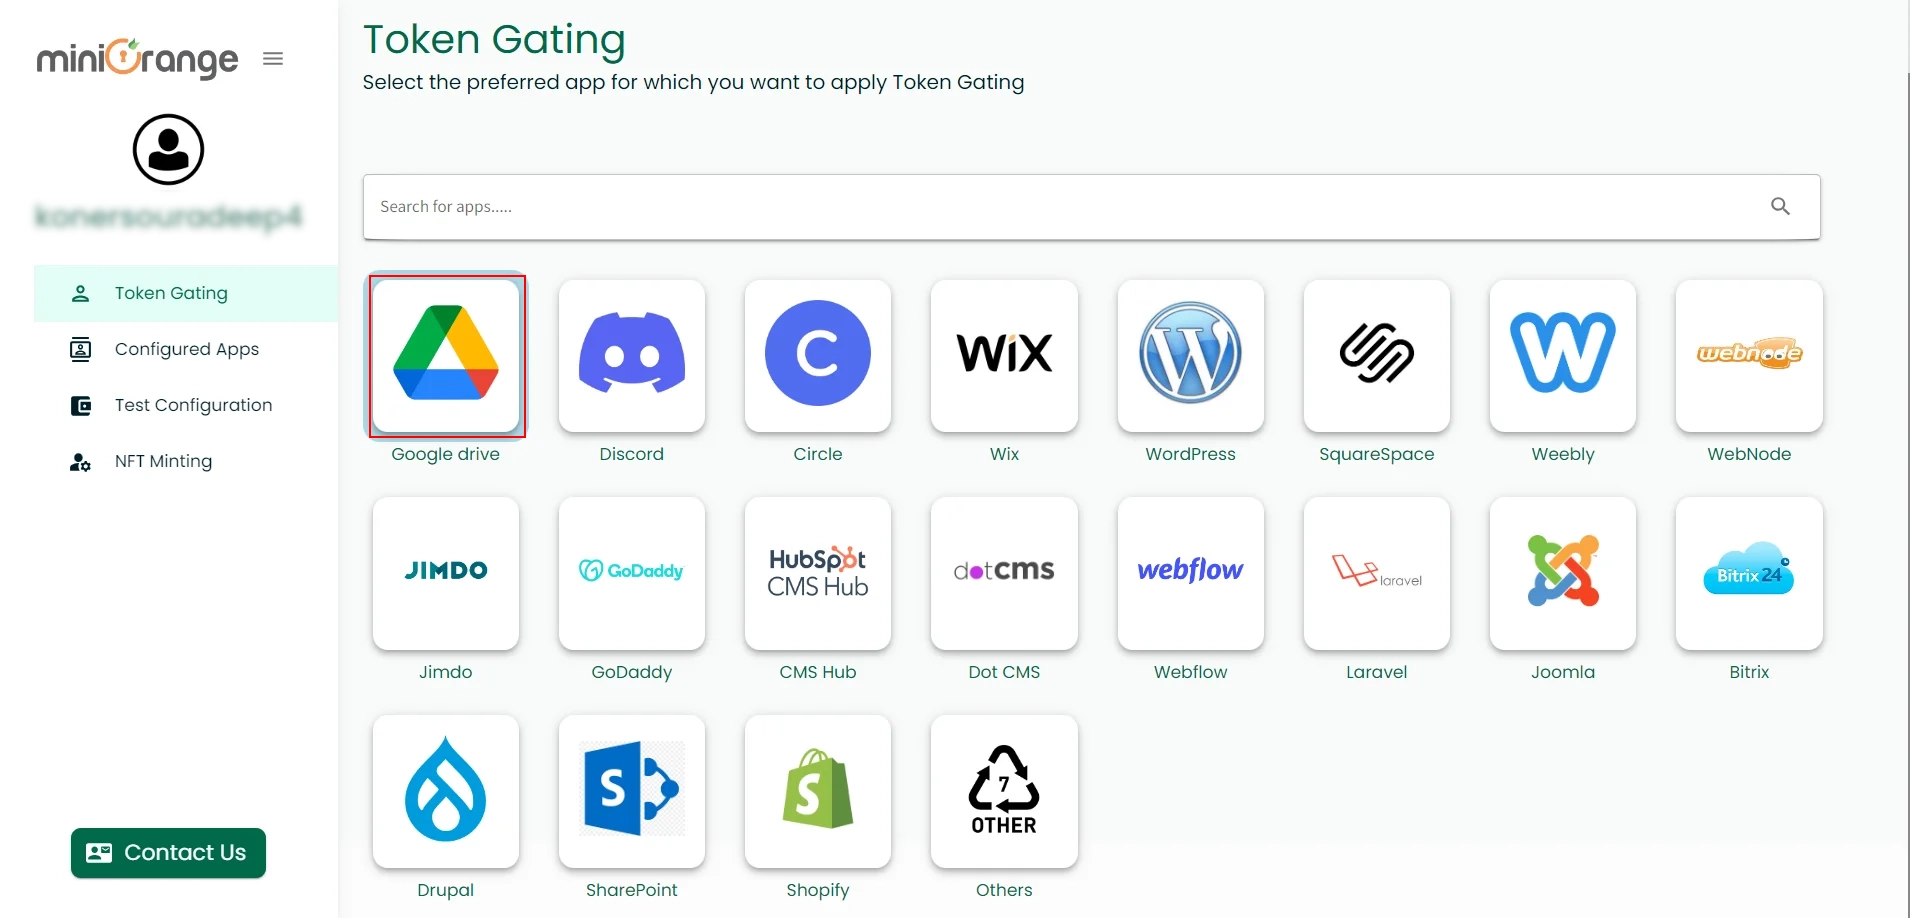Select the Joomla app tile
This screenshot has height=918, width=1910.
point(1563,574)
